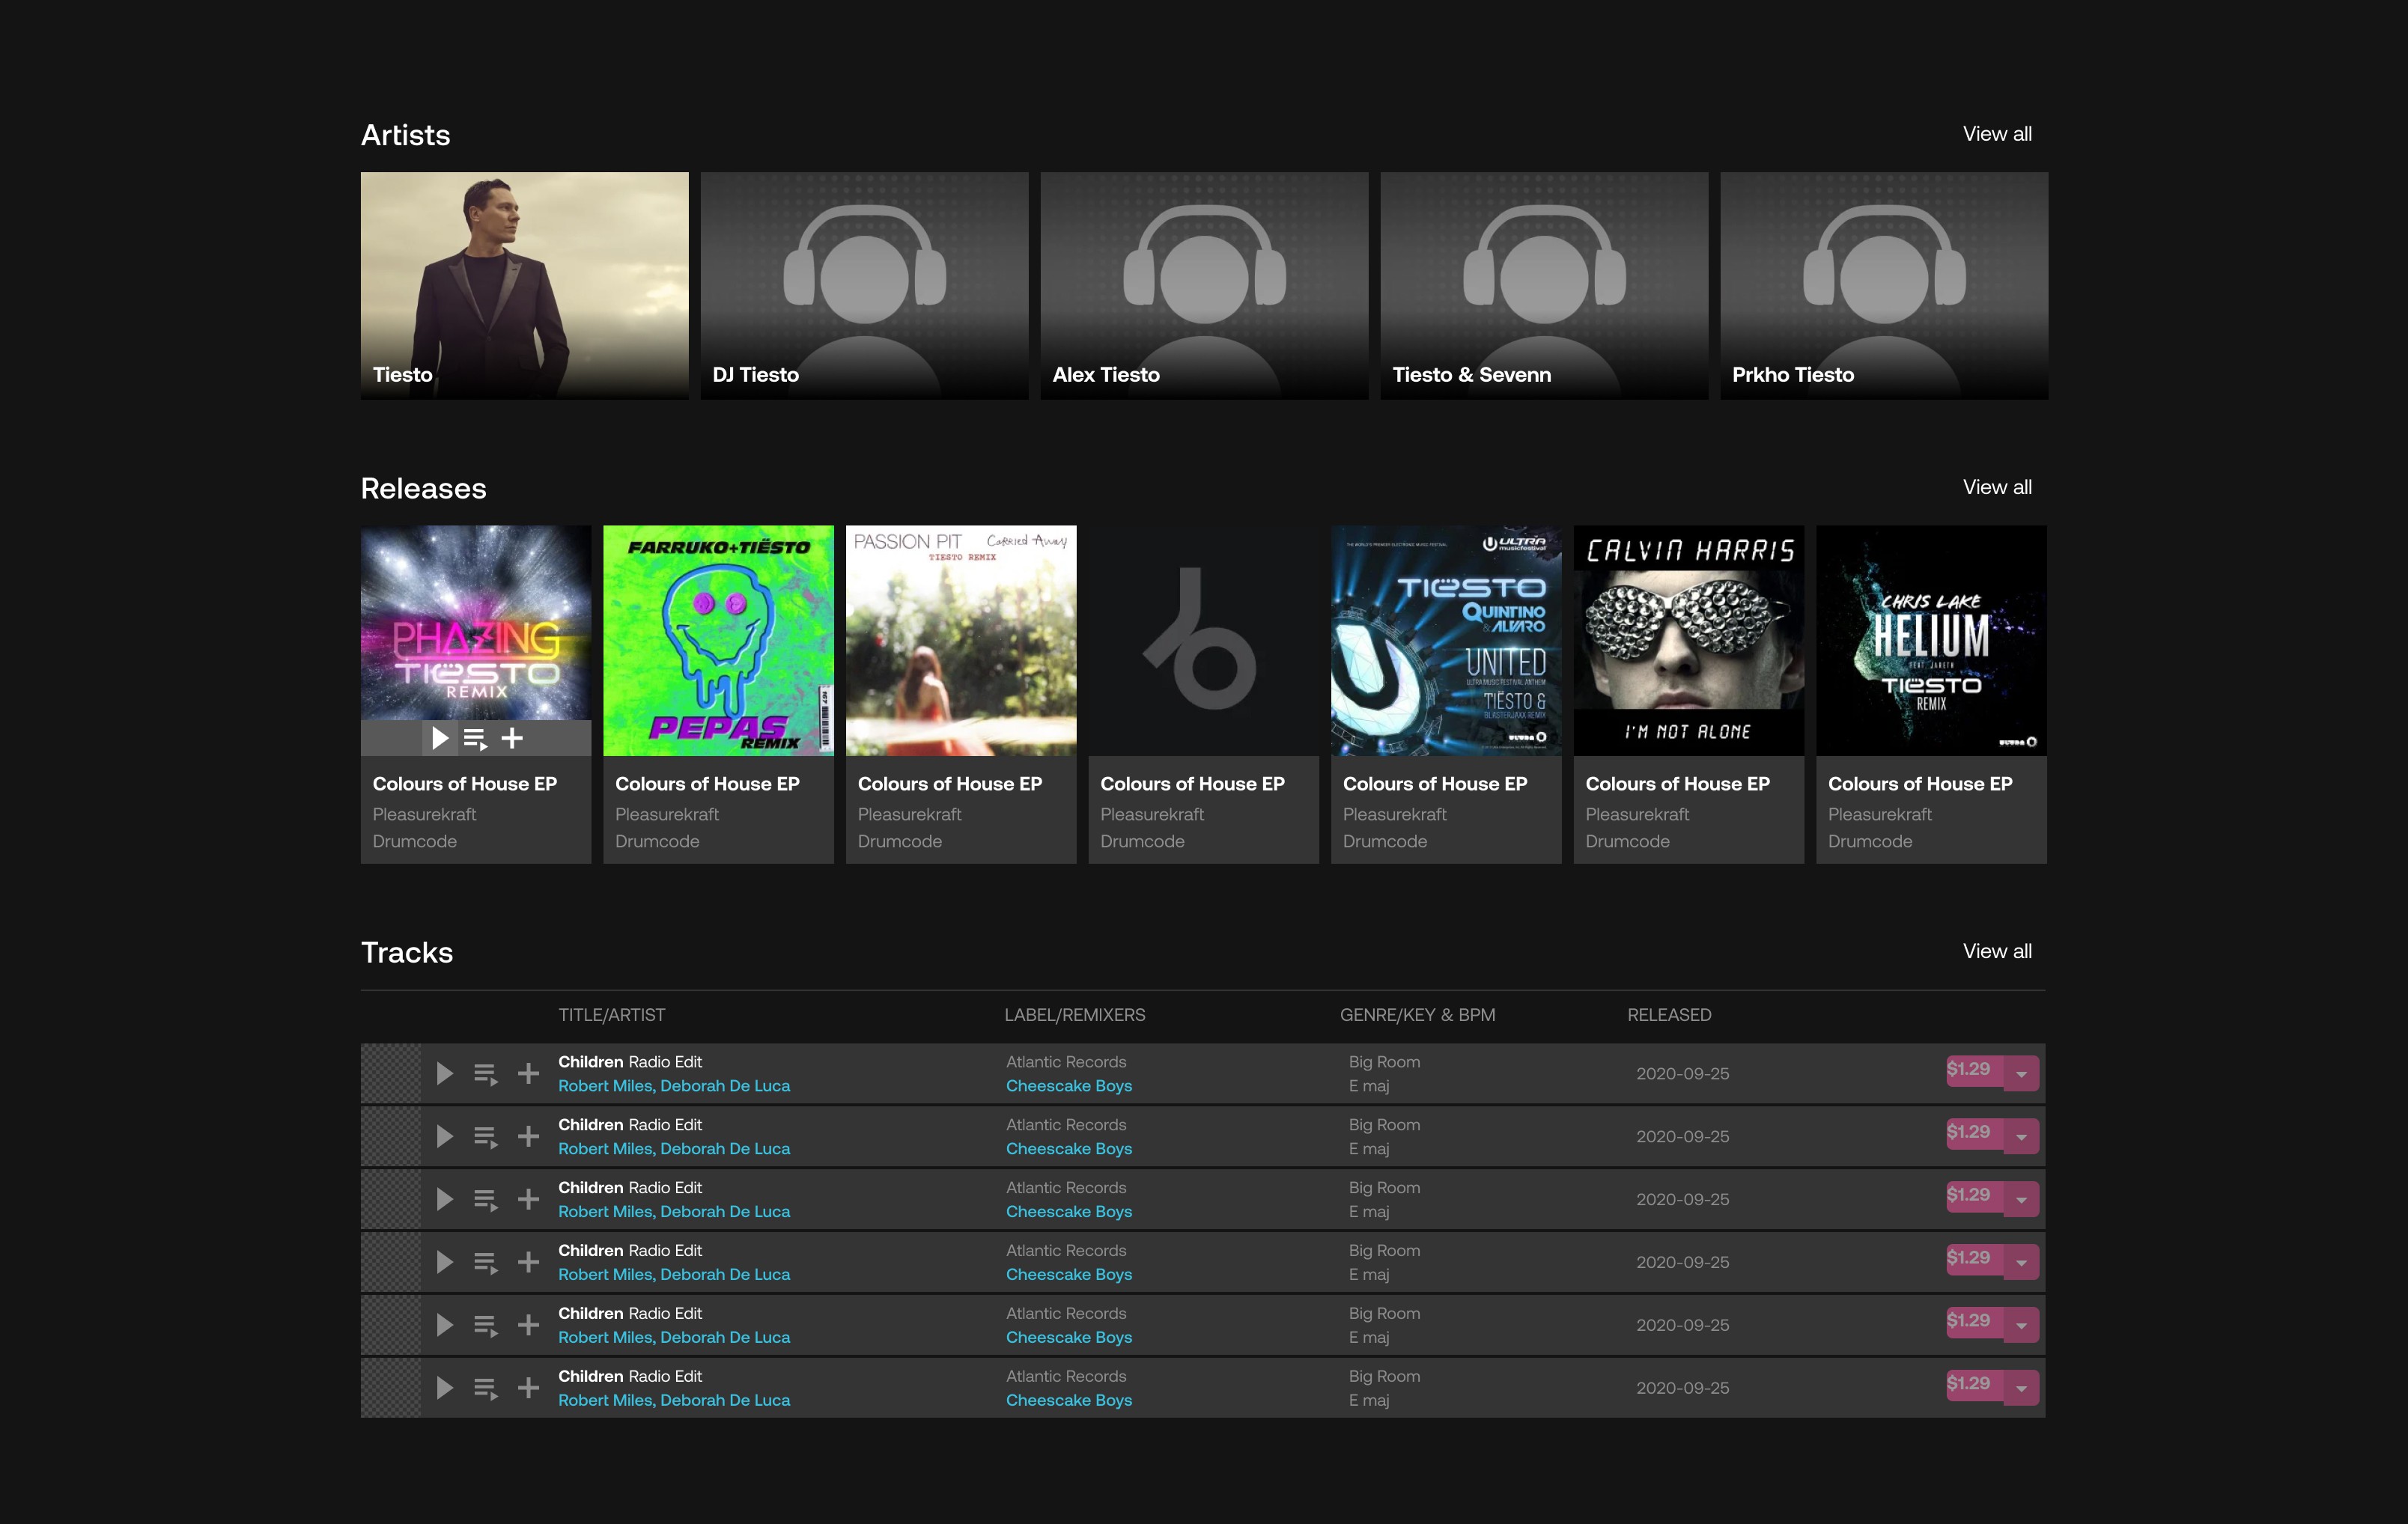
Task: Open the Alex Tiesto artist card
Action: (x=1205, y=286)
